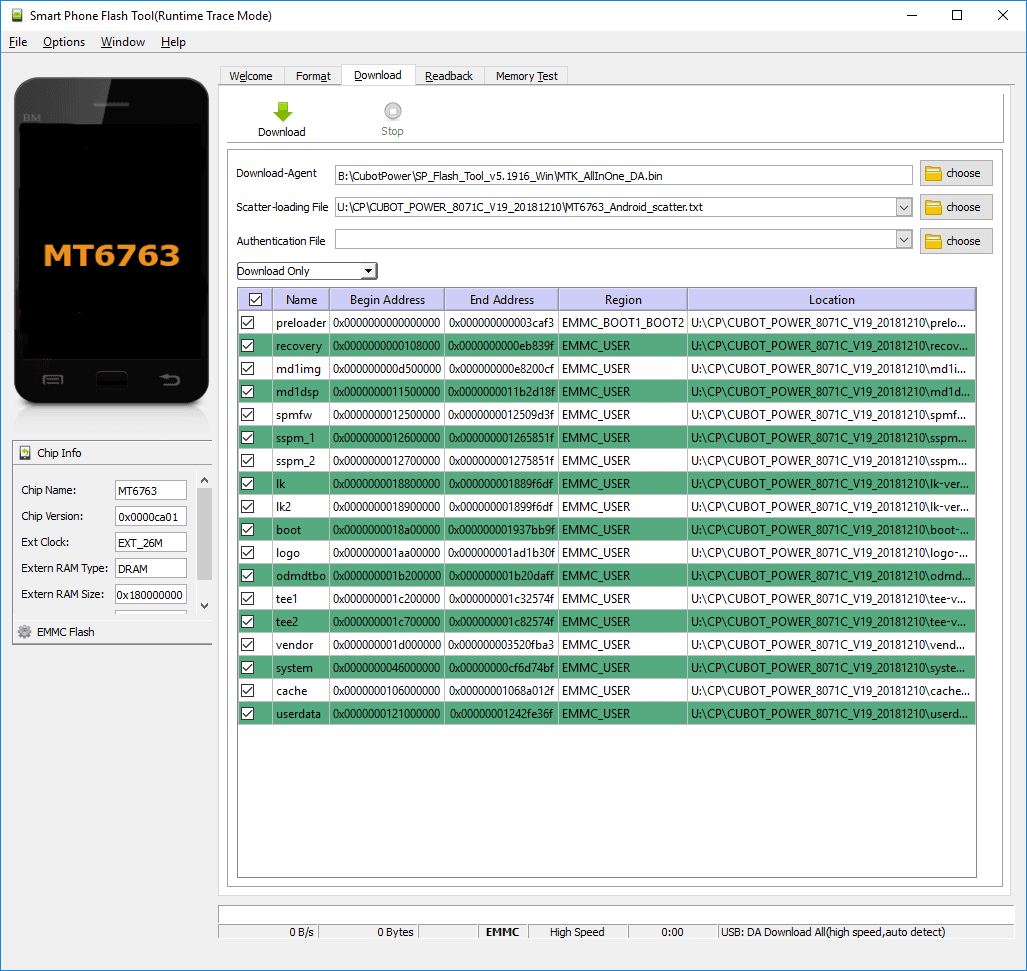Open the Authentication File dropdown arrow

click(x=904, y=240)
